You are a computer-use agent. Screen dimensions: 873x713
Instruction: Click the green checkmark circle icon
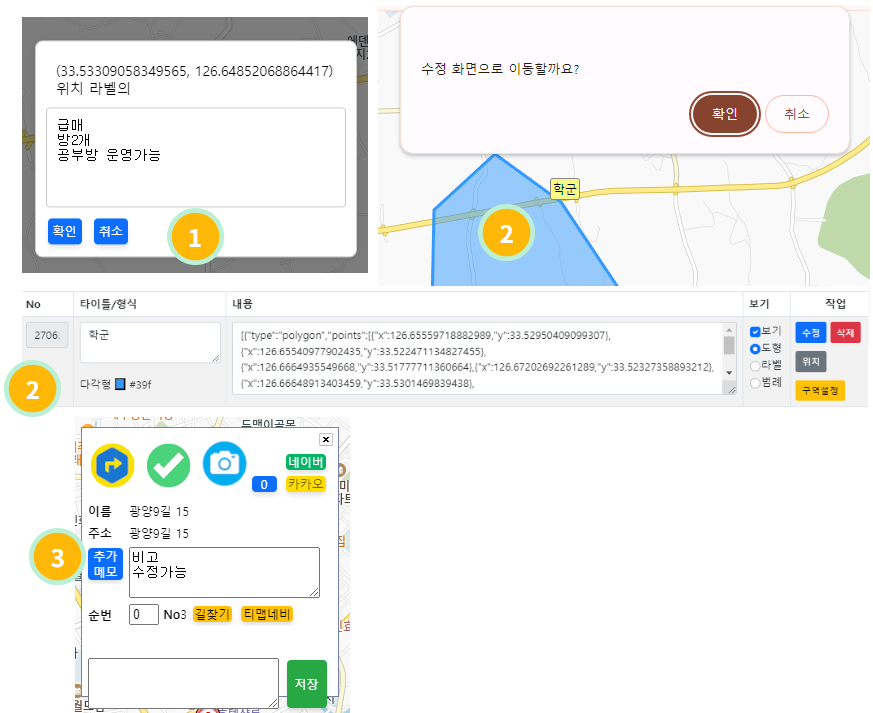click(168, 465)
